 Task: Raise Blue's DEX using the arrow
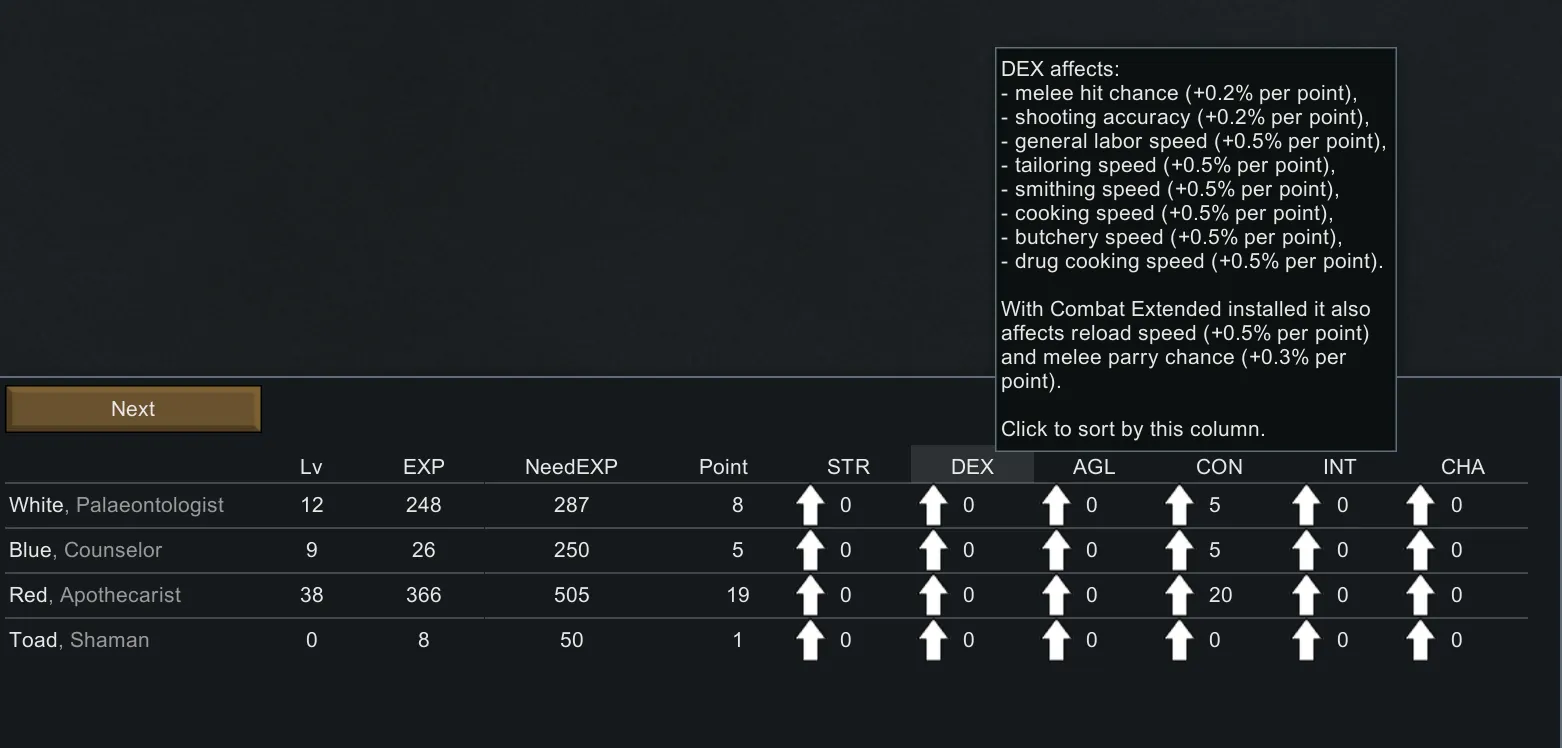point(932,551)
